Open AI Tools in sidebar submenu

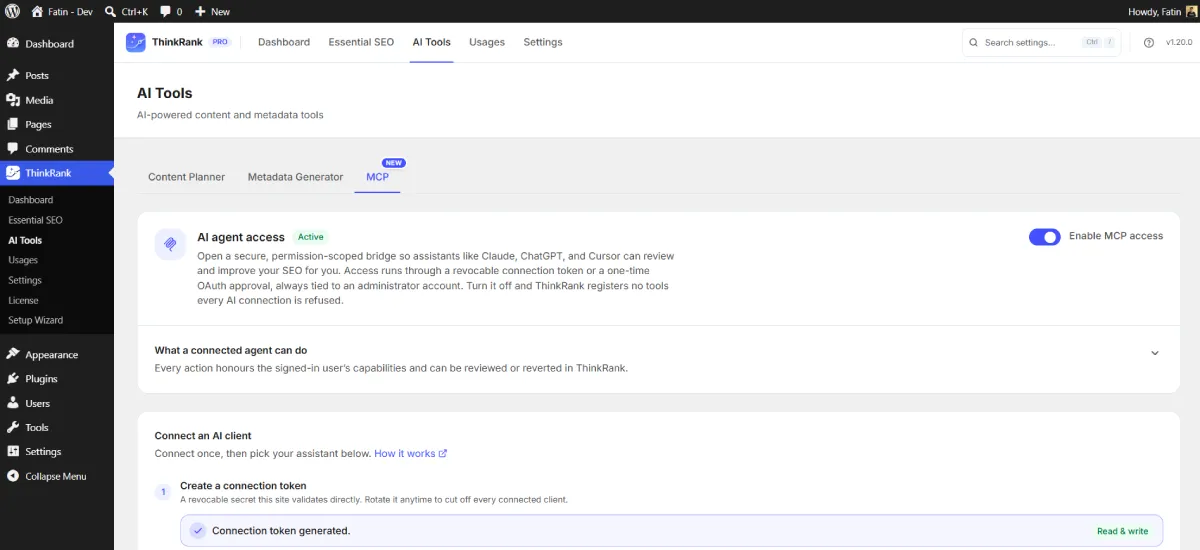25,240
